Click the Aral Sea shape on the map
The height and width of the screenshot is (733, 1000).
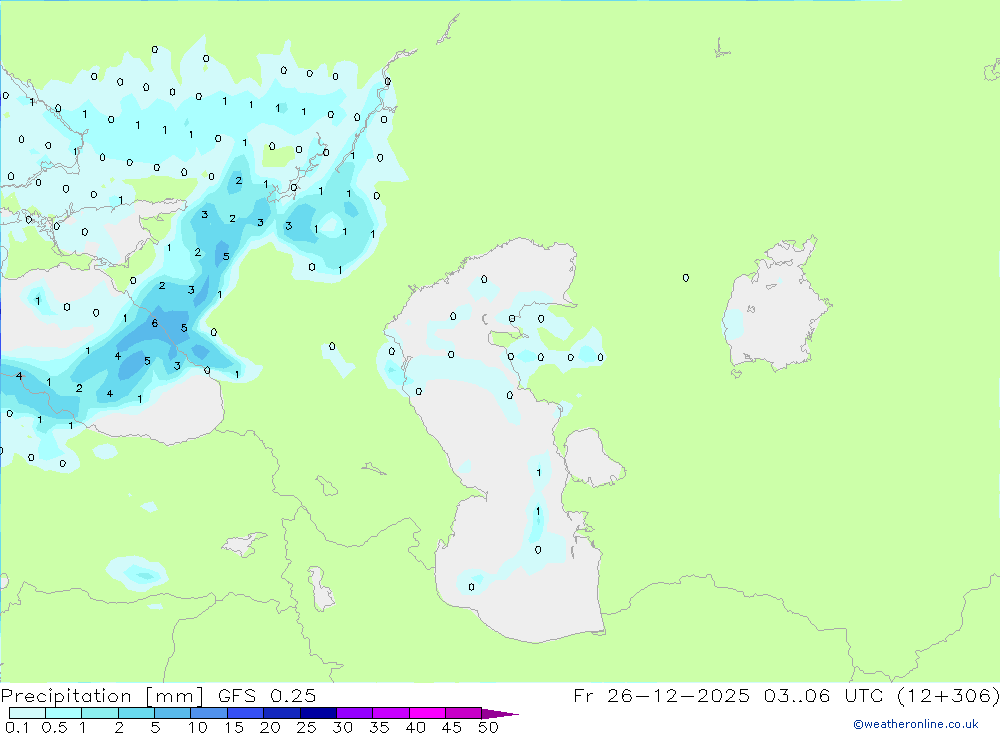775,305
